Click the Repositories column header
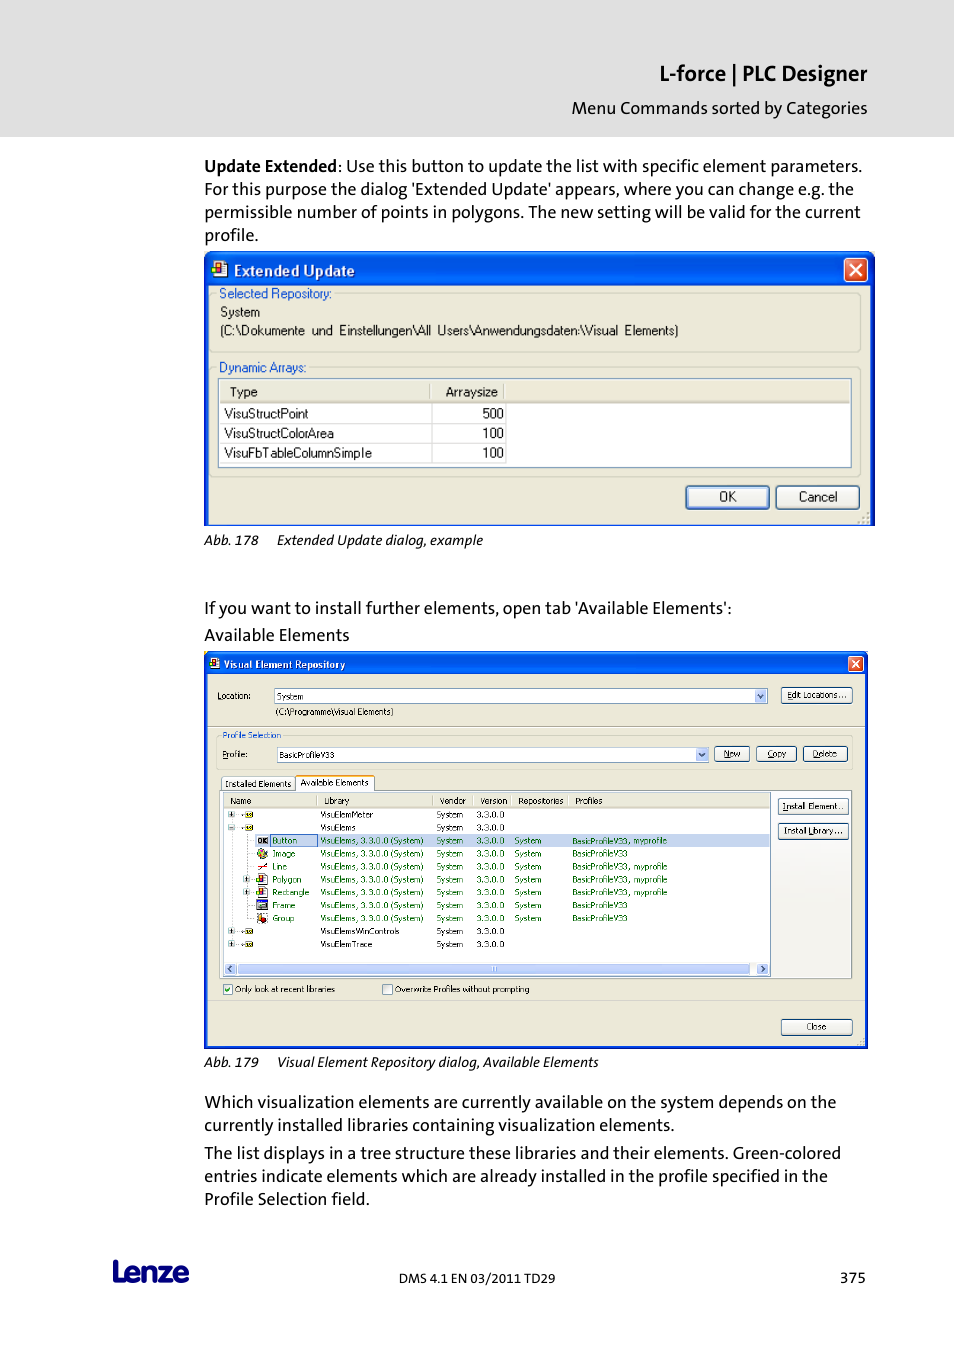Screen dimensions: 954x1350 [x=541, y=801]
